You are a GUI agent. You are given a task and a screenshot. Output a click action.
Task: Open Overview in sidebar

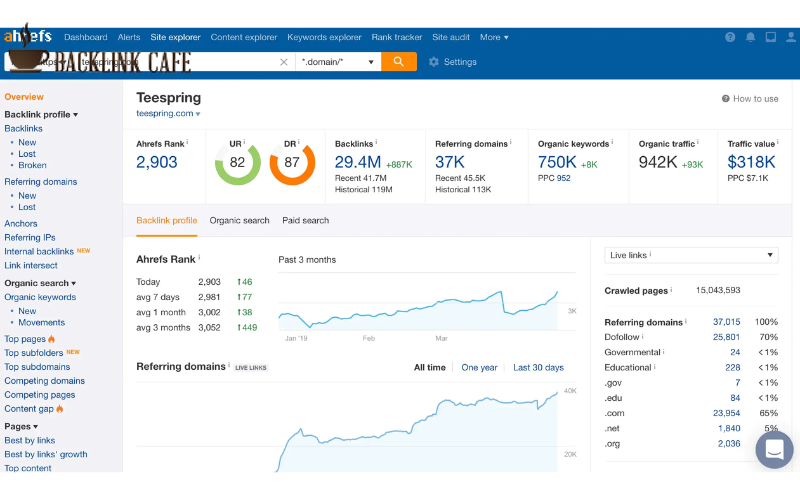pos(24,97)
